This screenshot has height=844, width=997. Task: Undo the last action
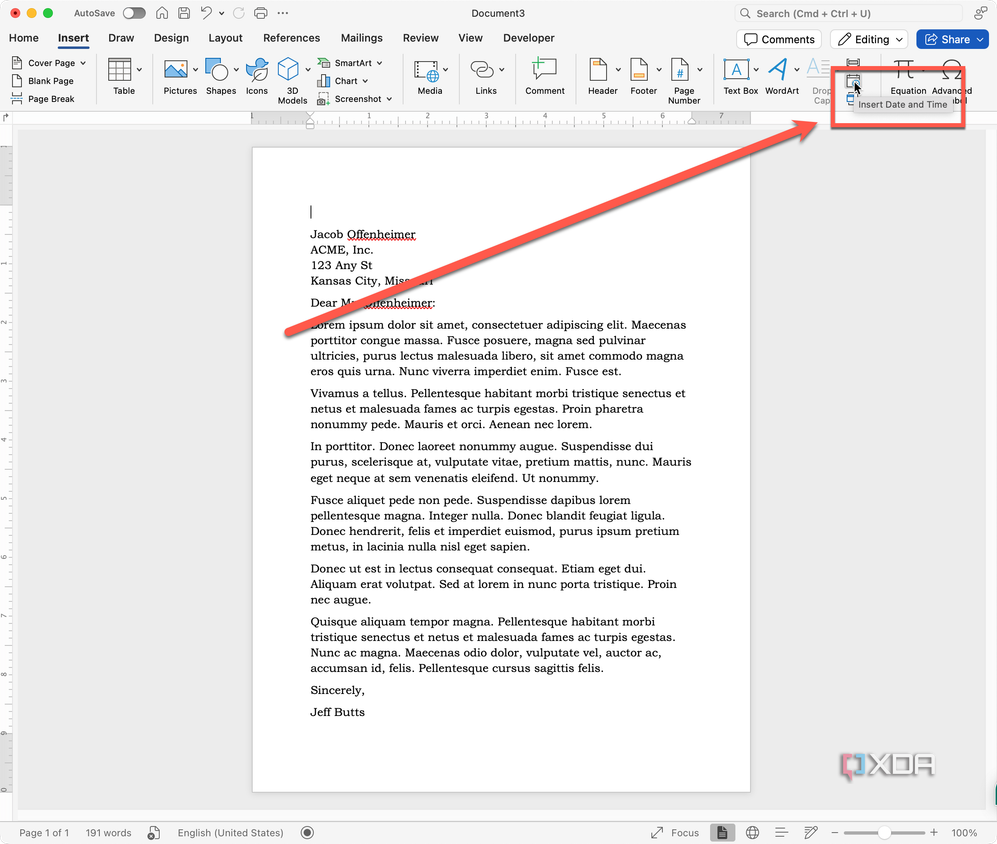tap(206, 13)
